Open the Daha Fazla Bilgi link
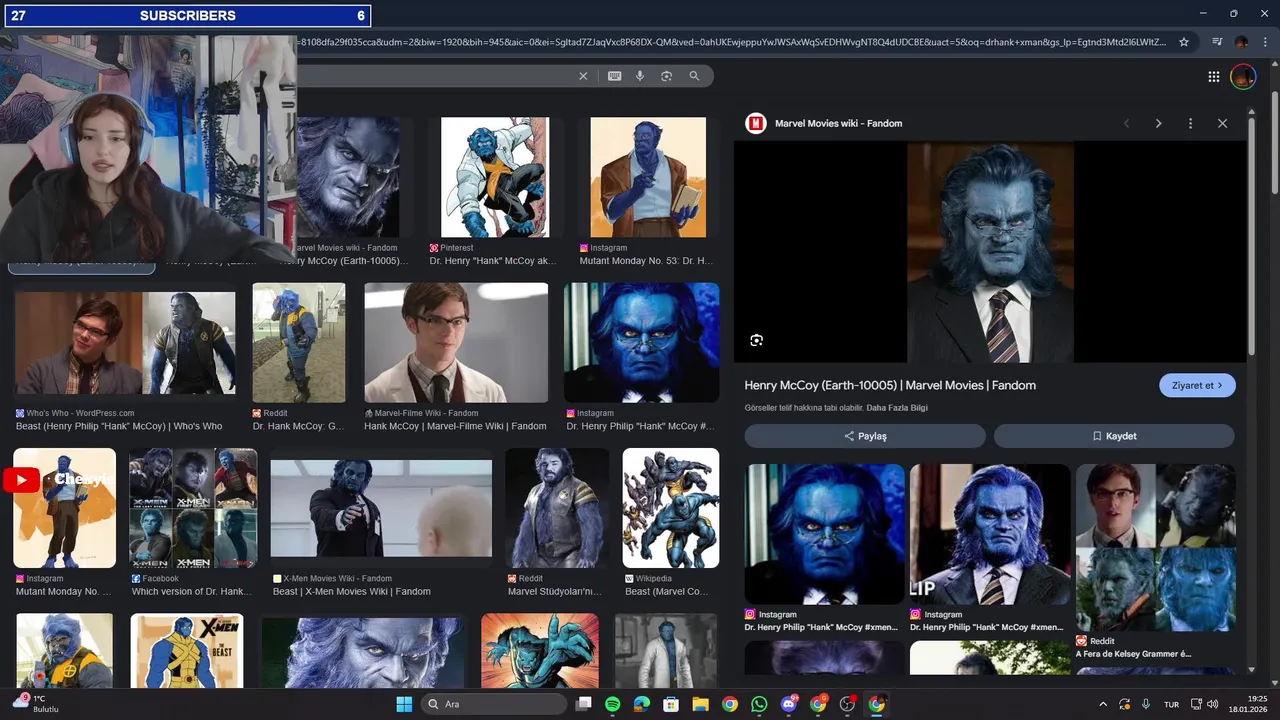This screenshot has width=1280, height=720. tap(896, 408)
